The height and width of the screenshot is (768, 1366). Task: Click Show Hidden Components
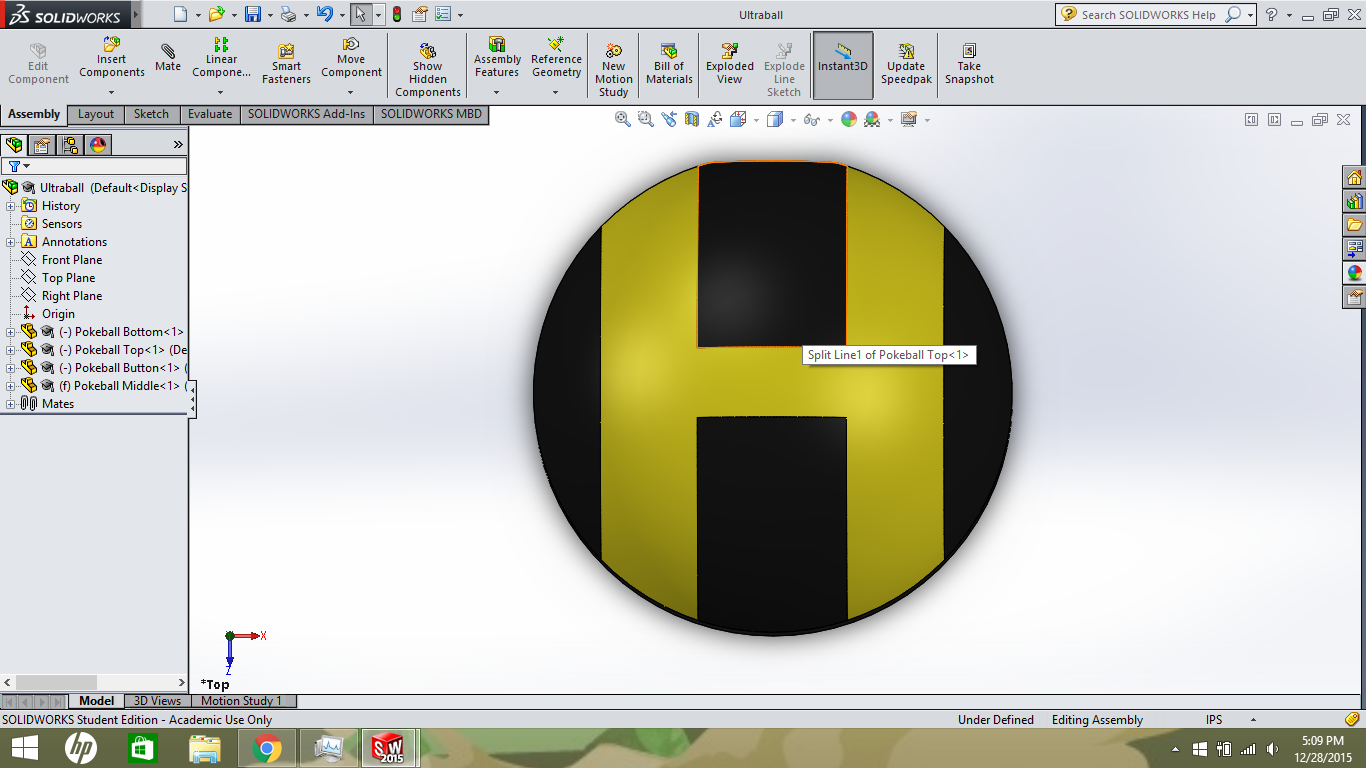428,70
